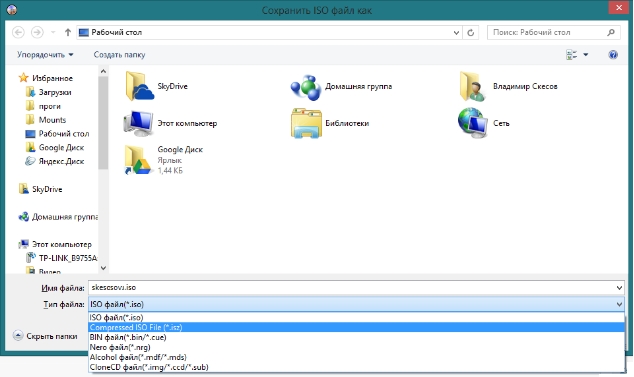Open the Упорядочить dropdown menu

coord(45,55)
